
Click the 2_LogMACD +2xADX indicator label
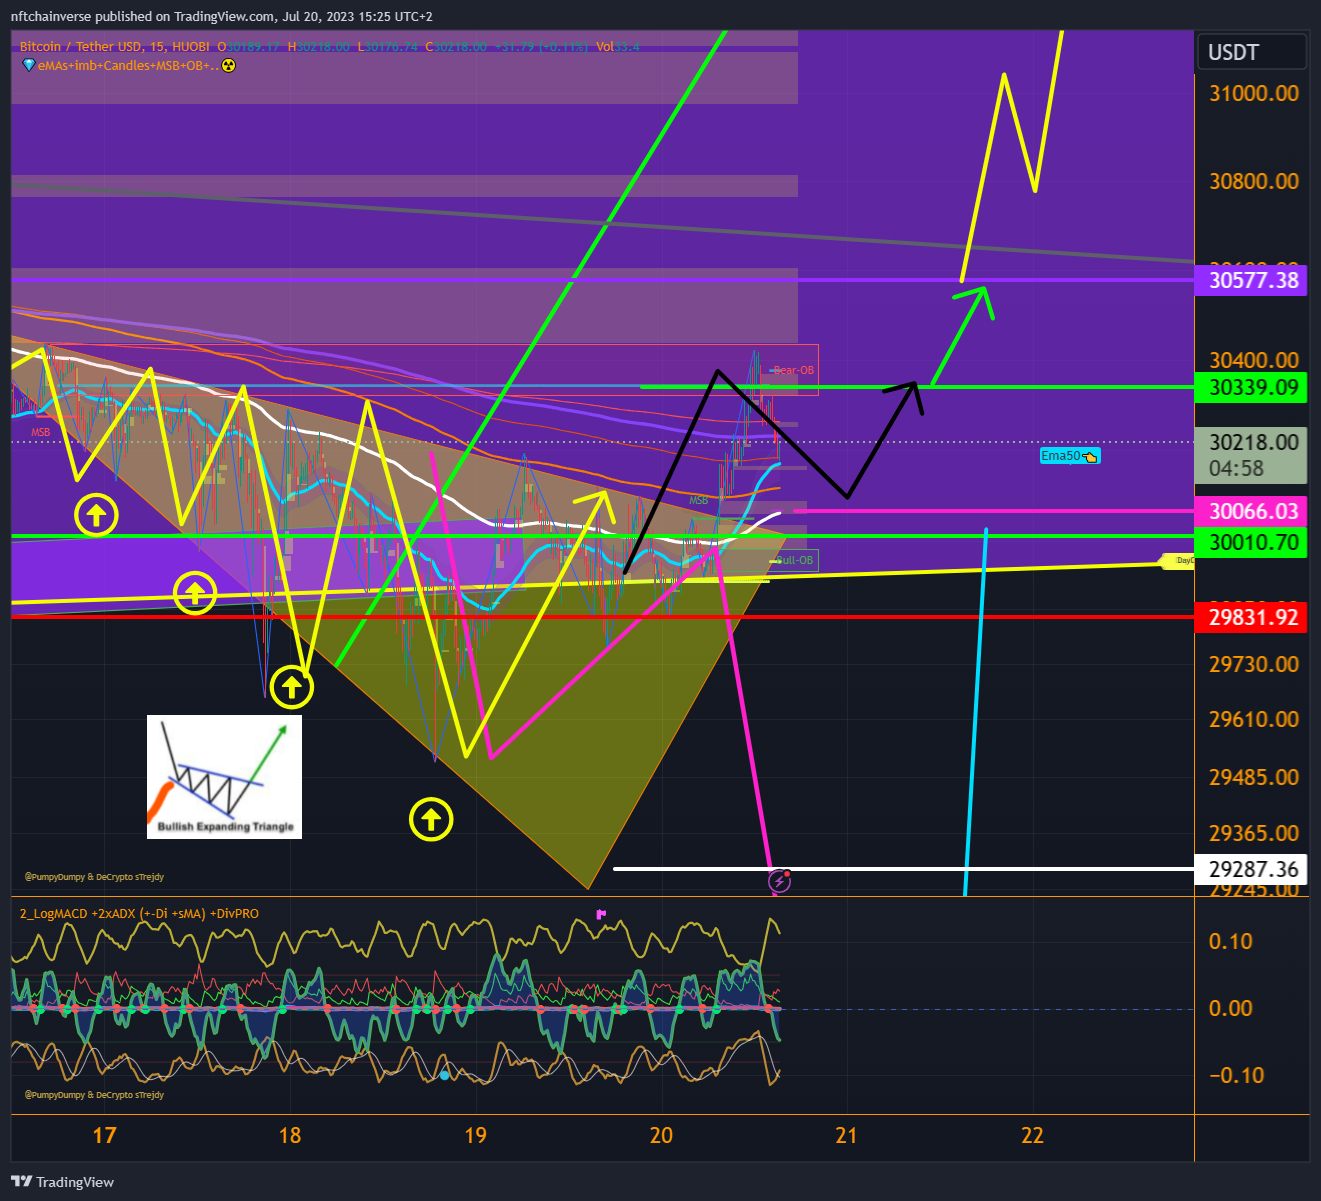(x=139, y=913)
